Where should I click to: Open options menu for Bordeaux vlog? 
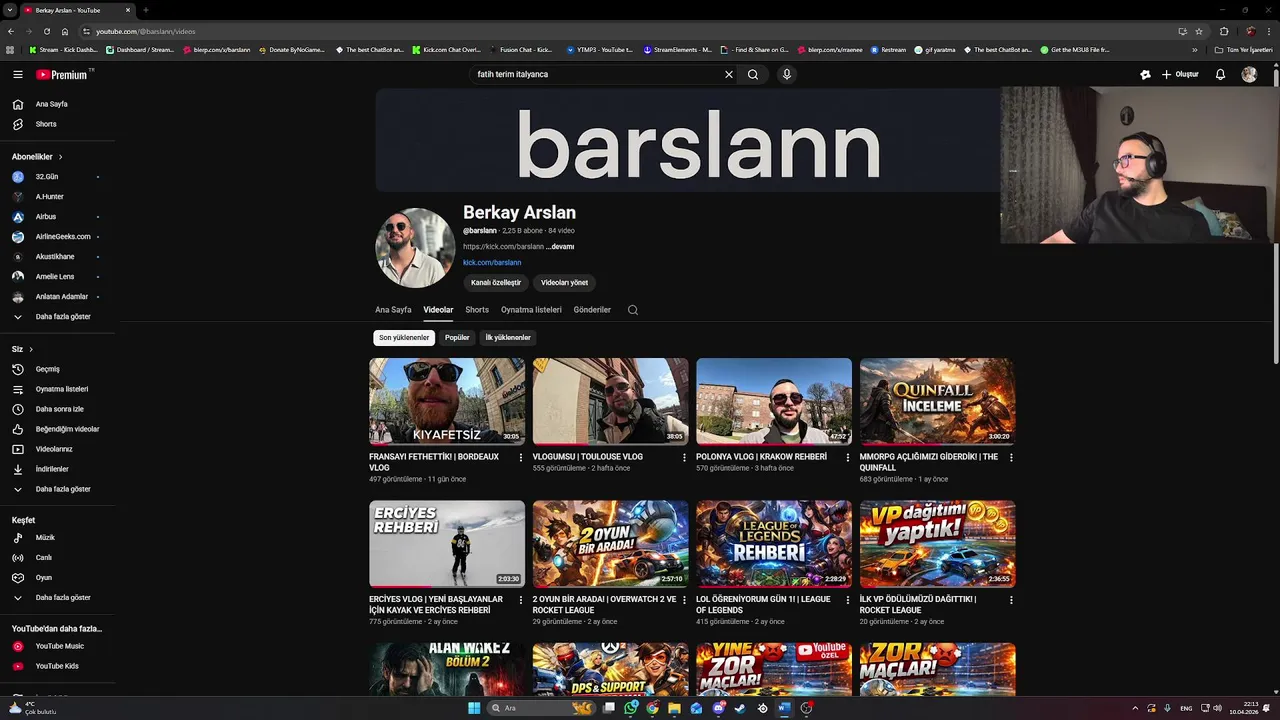coord(520,458)
